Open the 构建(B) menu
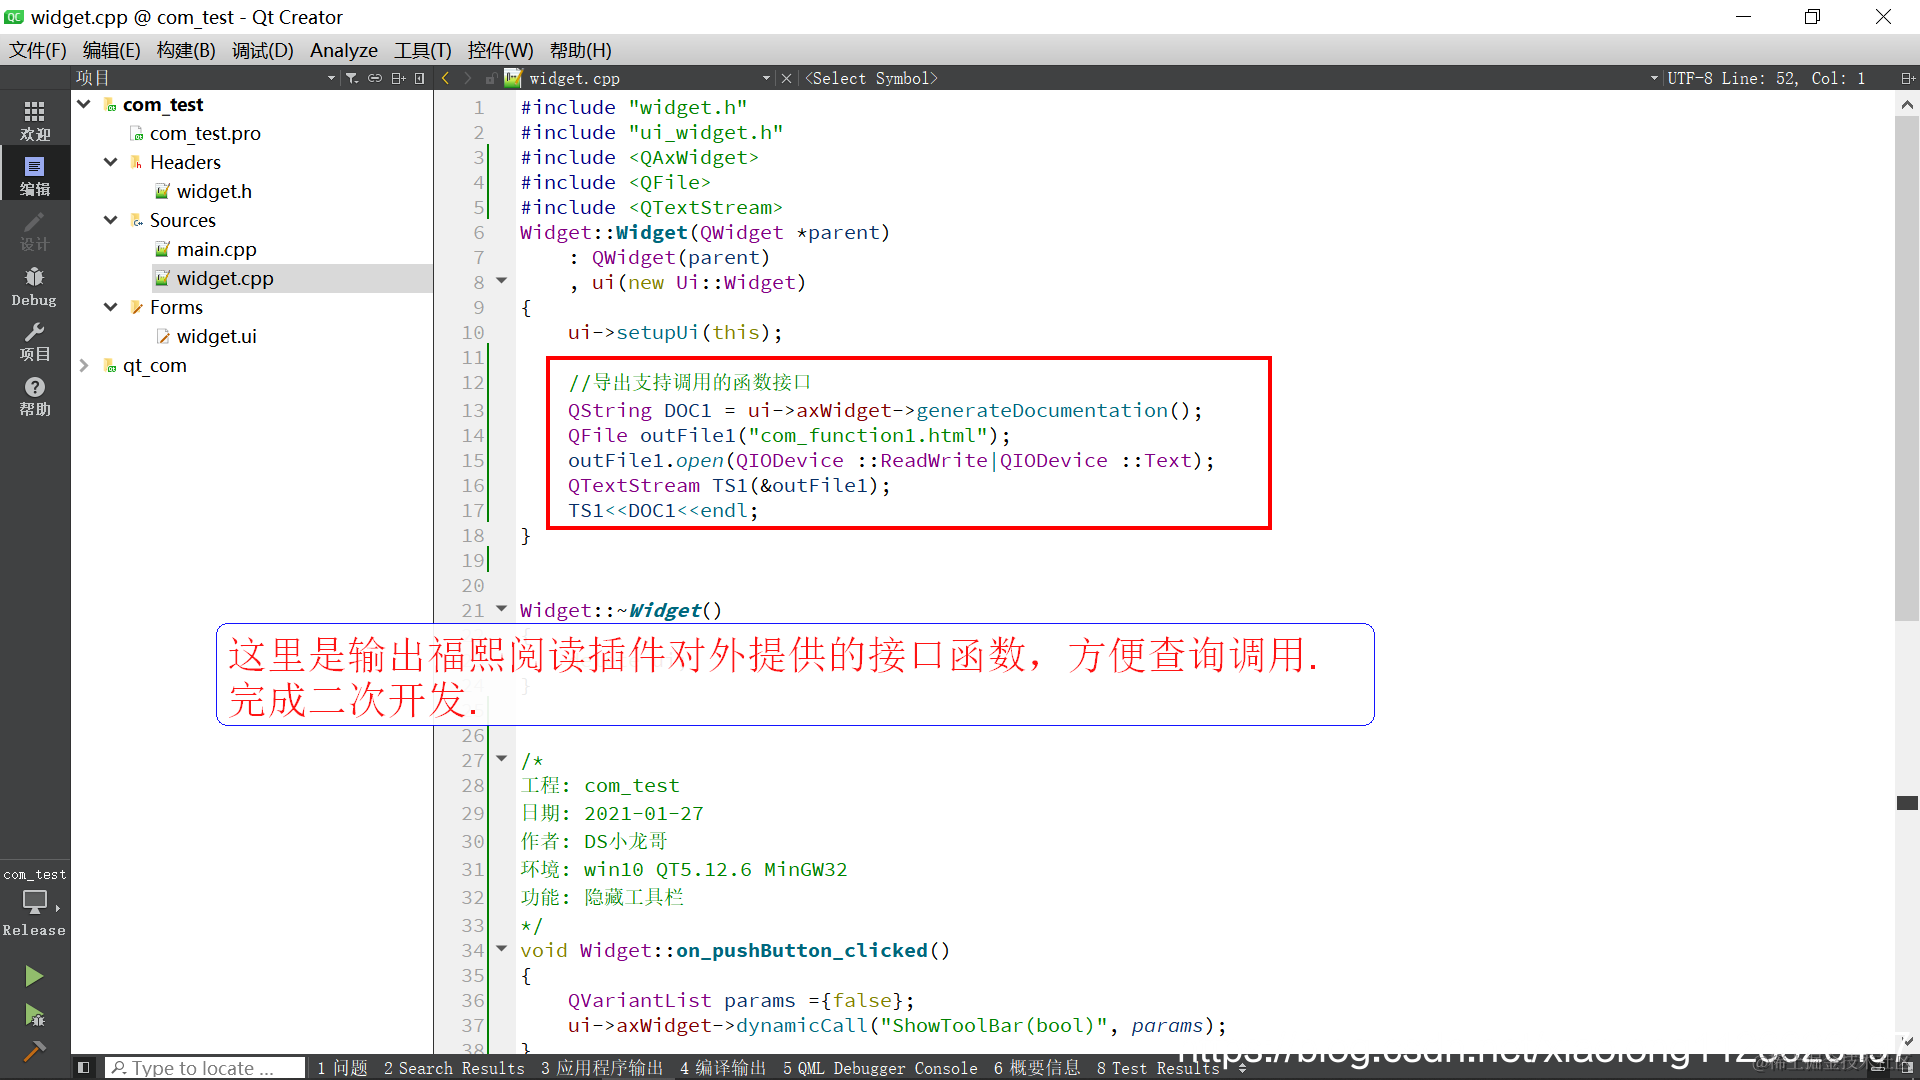 coord(186,50)
